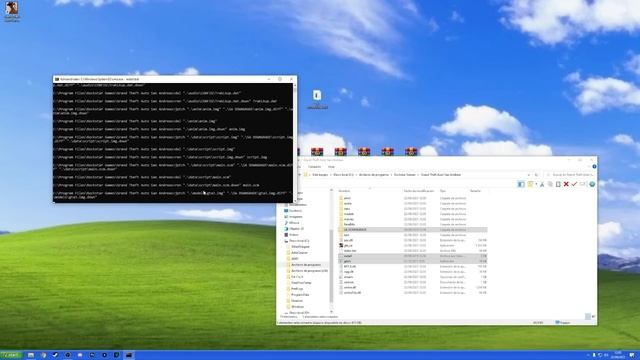The image size is (640, 360).
Task: Open the blue Help icon in Explorer
Action: pyautogui.click(x=594, y=167)
